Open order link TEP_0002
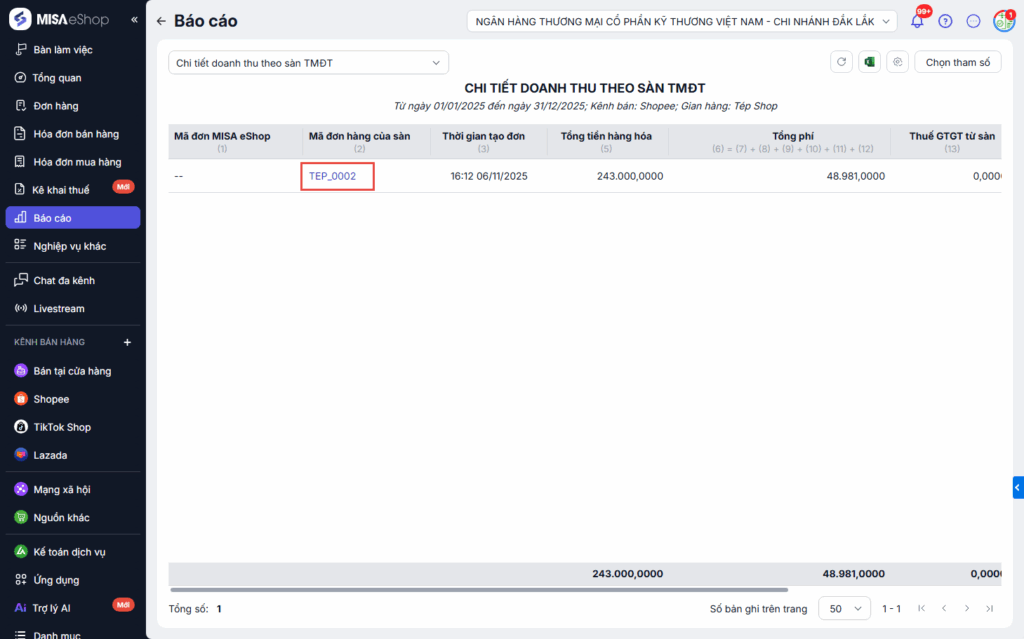 click(x=332, y=176)
